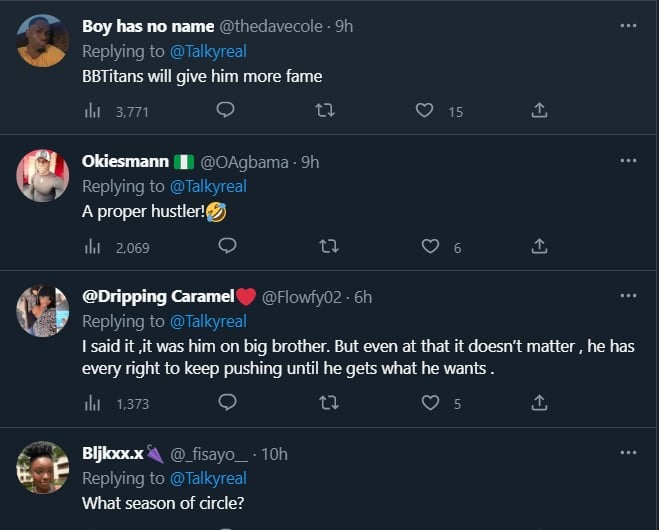Like the BBTitans fame tweet
The image size is (659, 530).
[x=425, y=110]
